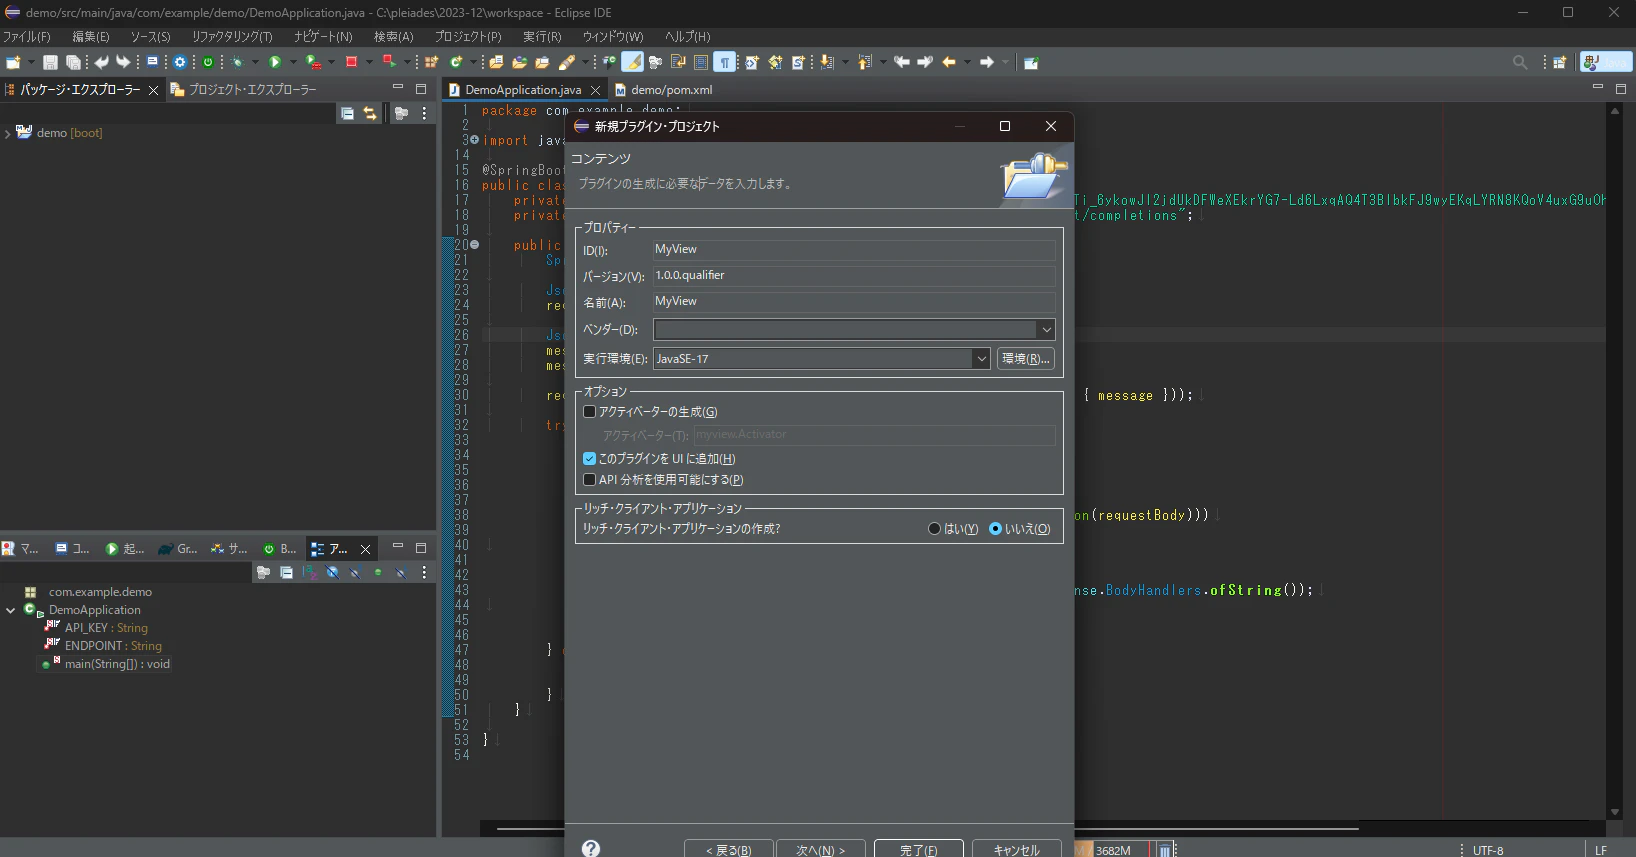Collapse the import fold at line 3
Screen dimensions: 1636x857
[x=474, y=140]
